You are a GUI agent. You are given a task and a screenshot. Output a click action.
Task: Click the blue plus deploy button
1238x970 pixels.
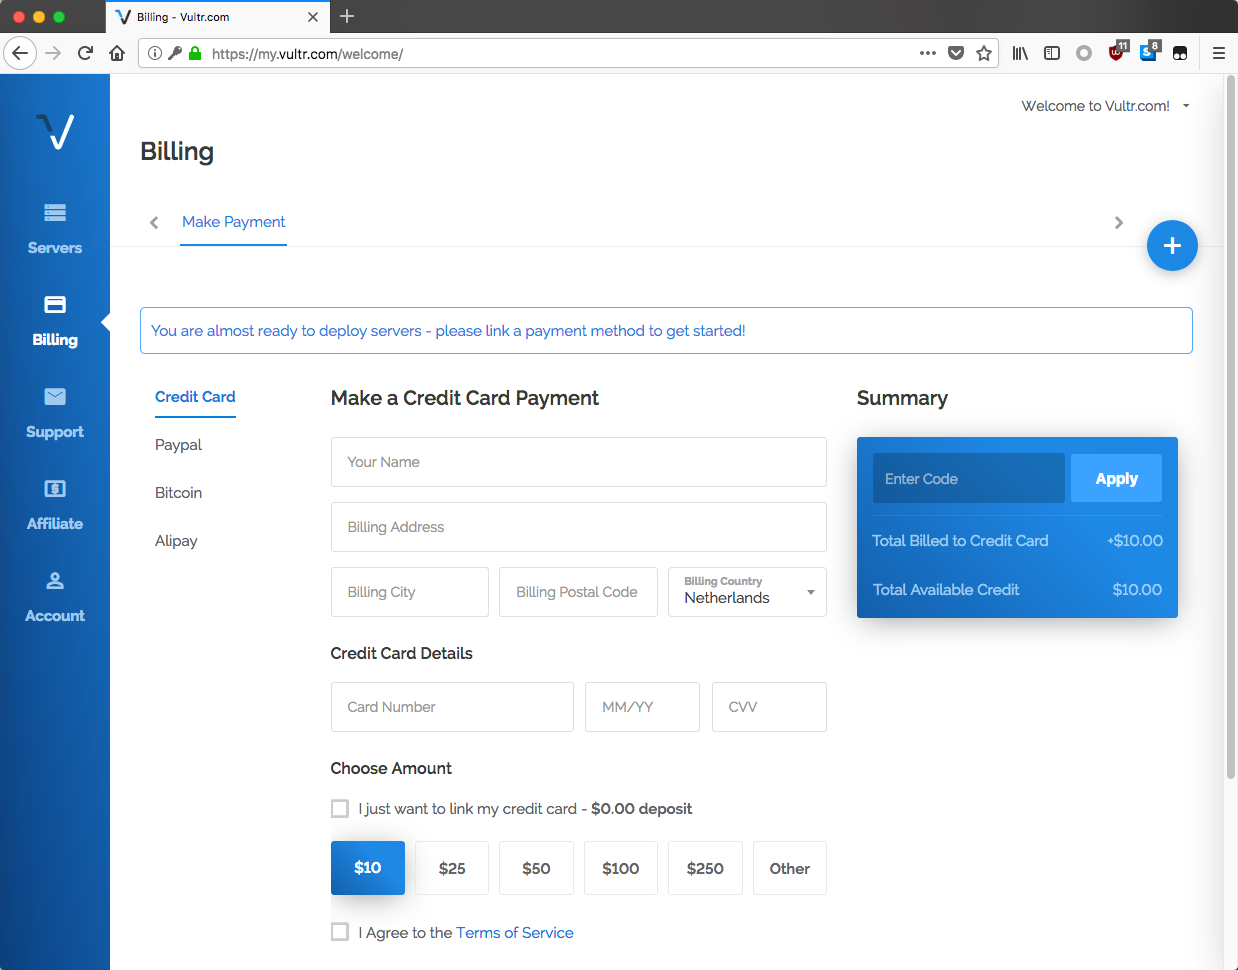click(1172, 245)
